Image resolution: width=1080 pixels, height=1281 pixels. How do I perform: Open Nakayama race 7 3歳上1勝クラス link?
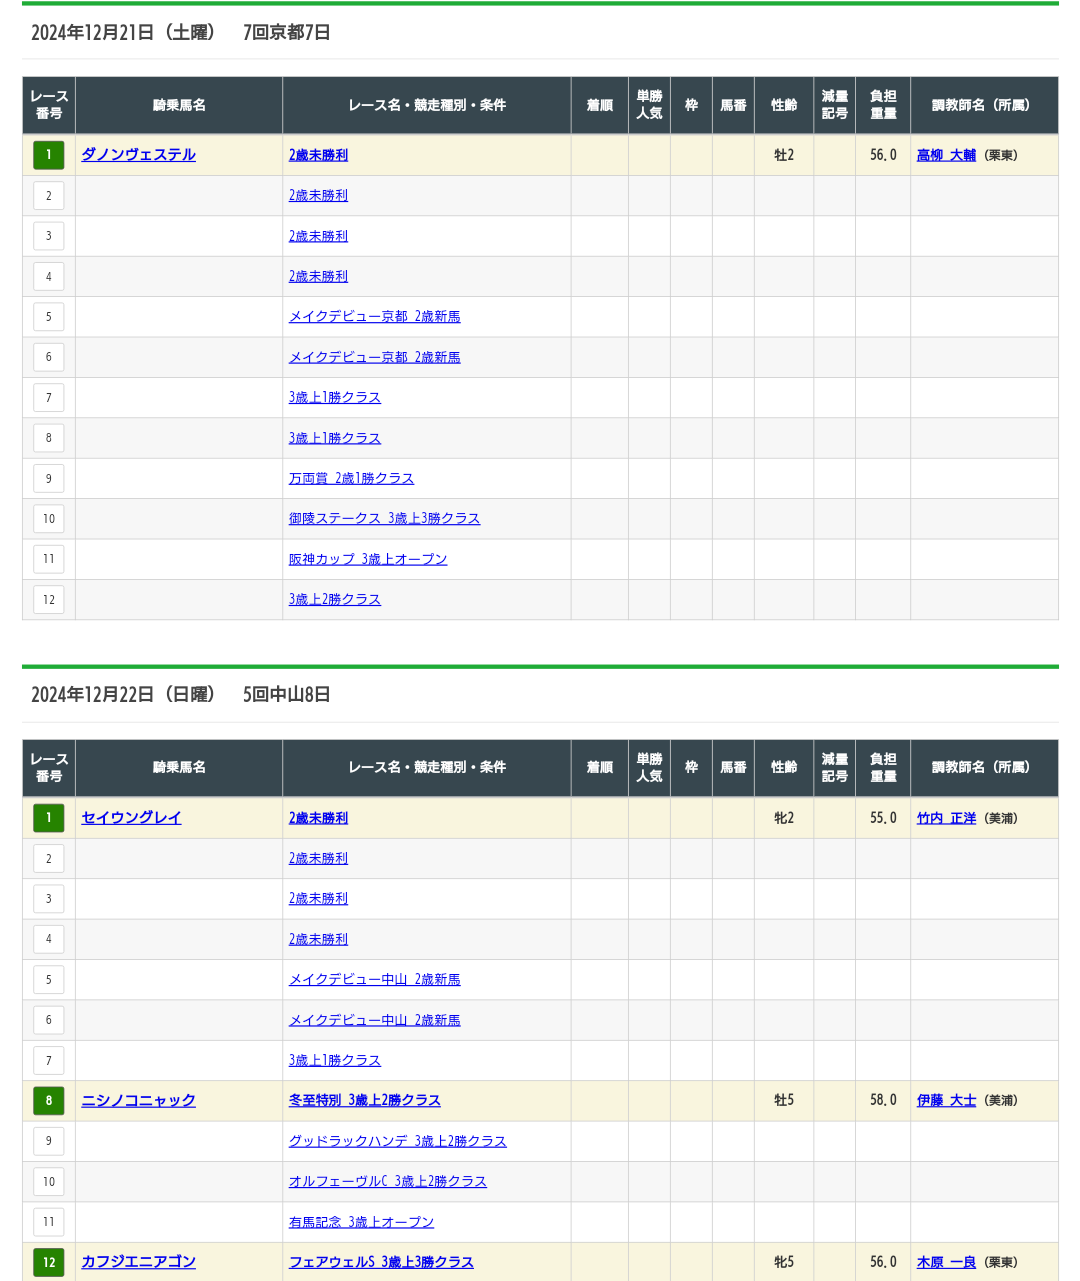pyautogui.click(x=335, y=1060)
